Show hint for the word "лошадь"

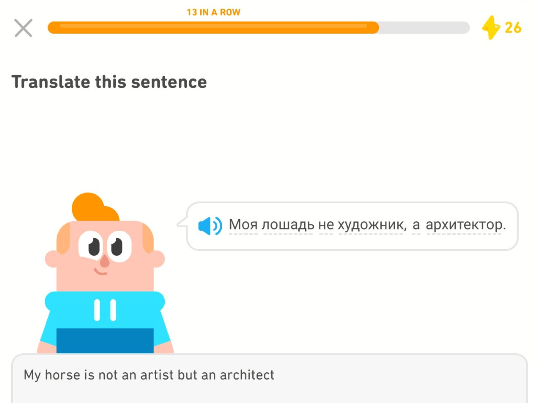click(x=288, y=225)
